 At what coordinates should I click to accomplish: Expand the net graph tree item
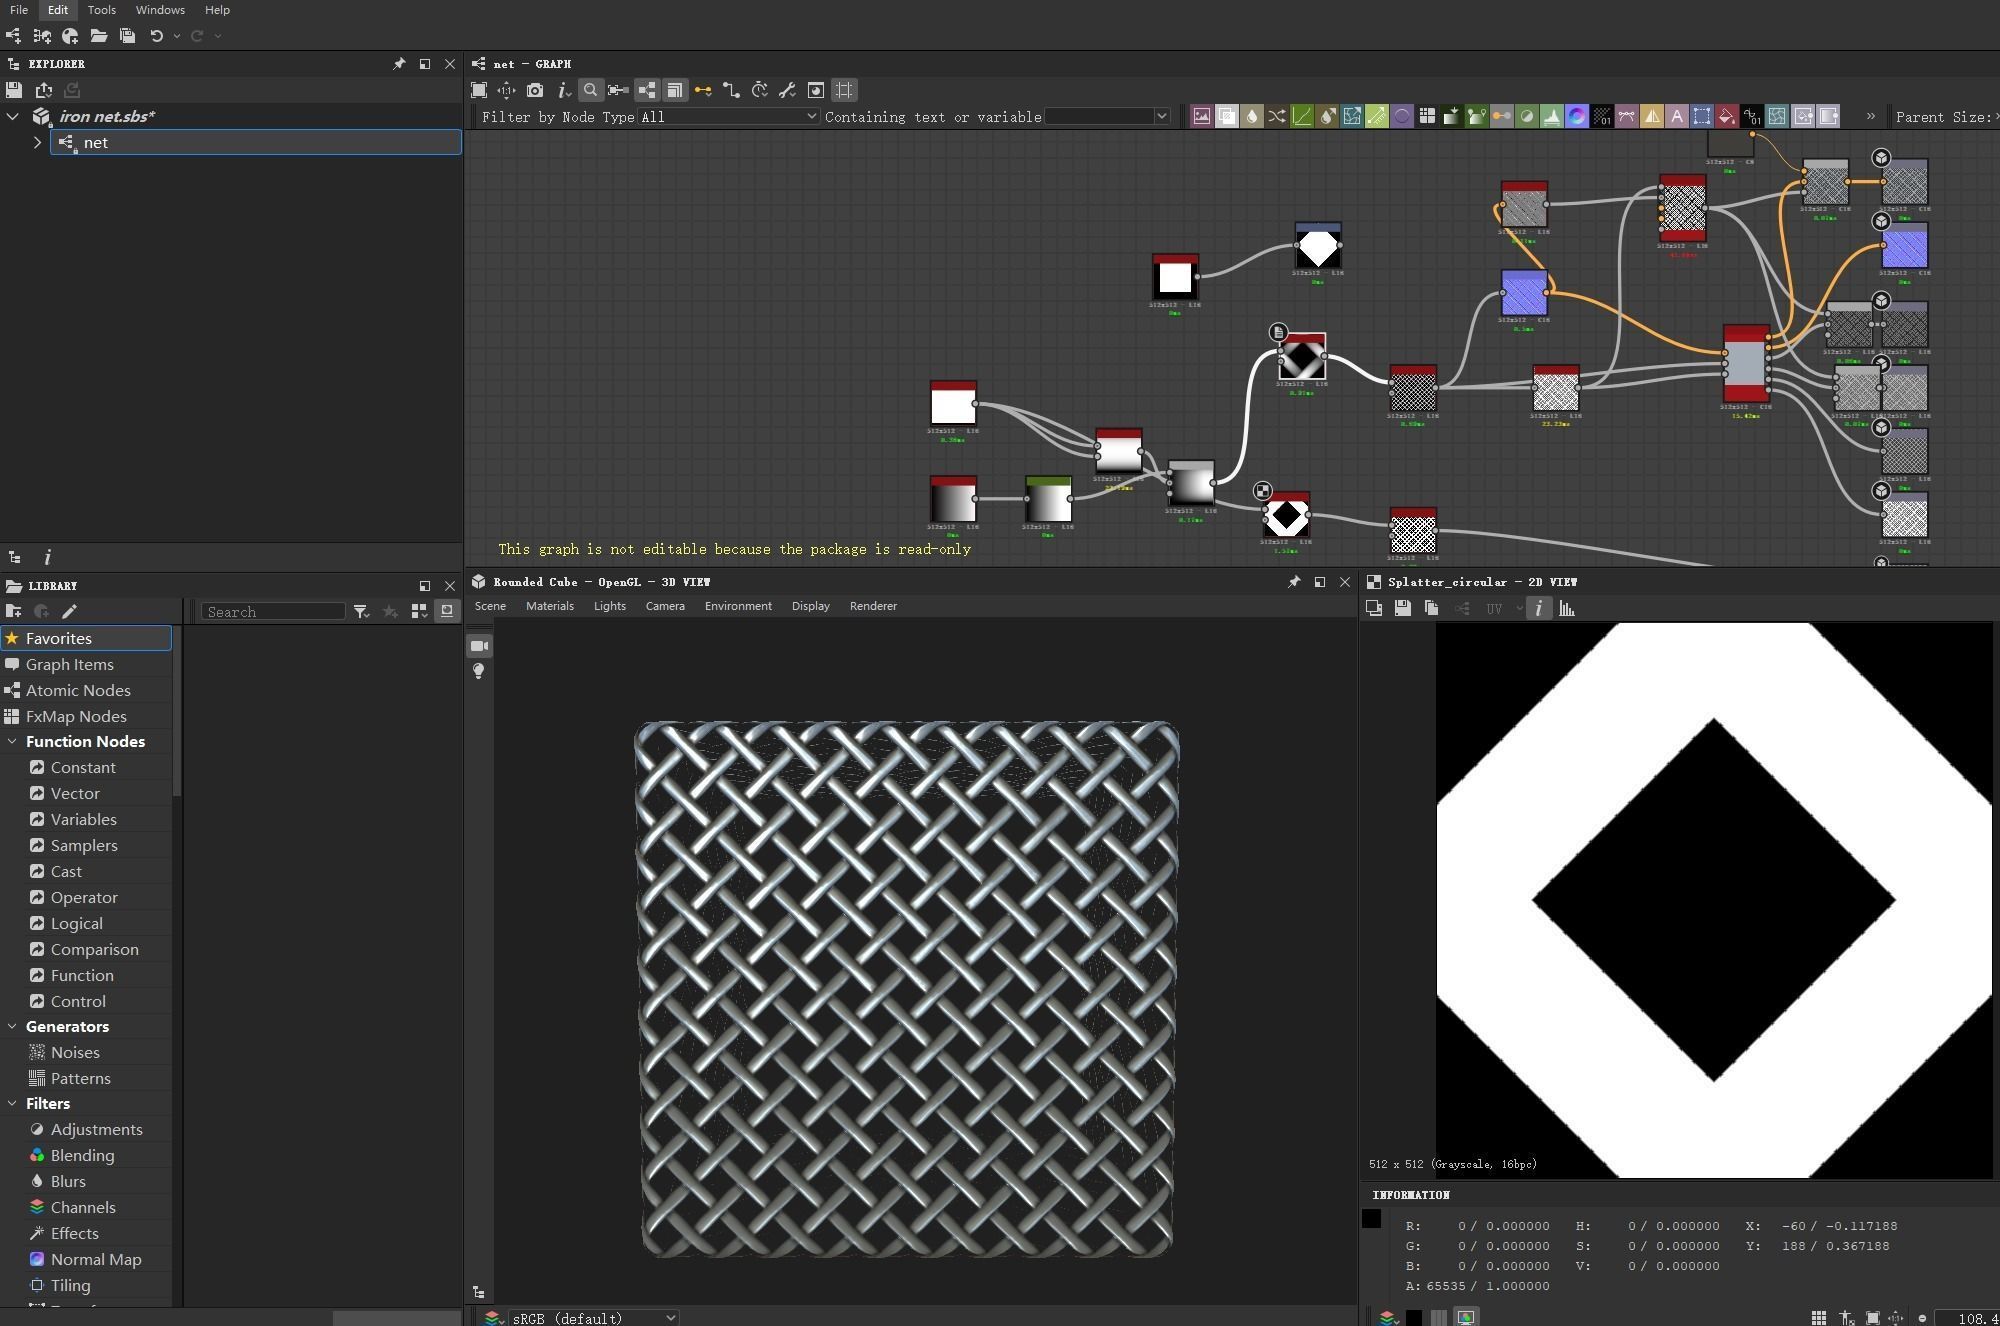(37, 143)
